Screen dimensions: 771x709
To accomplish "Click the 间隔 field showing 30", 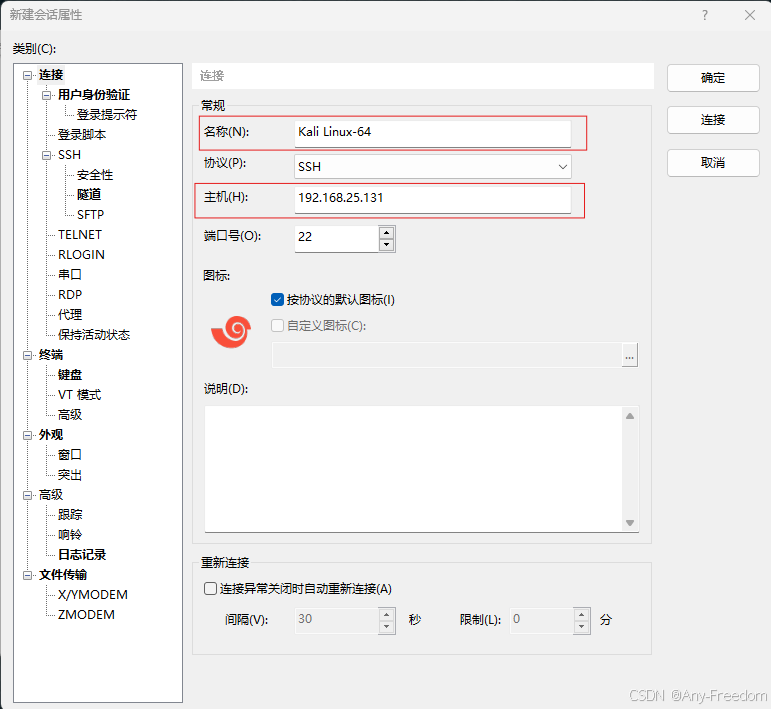I will point(336,621).
